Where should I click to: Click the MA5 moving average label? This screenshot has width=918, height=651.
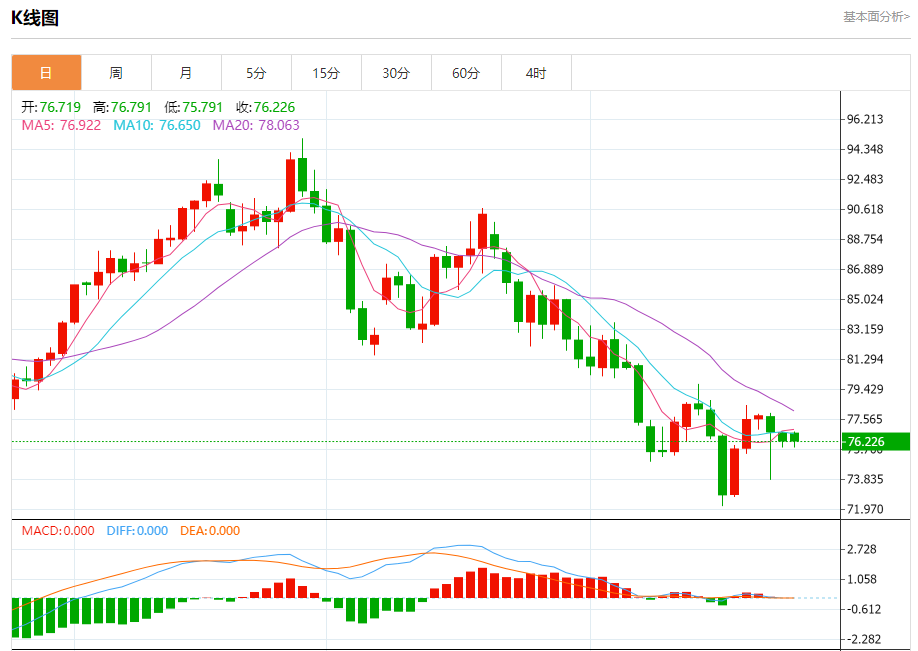[61, 125]
